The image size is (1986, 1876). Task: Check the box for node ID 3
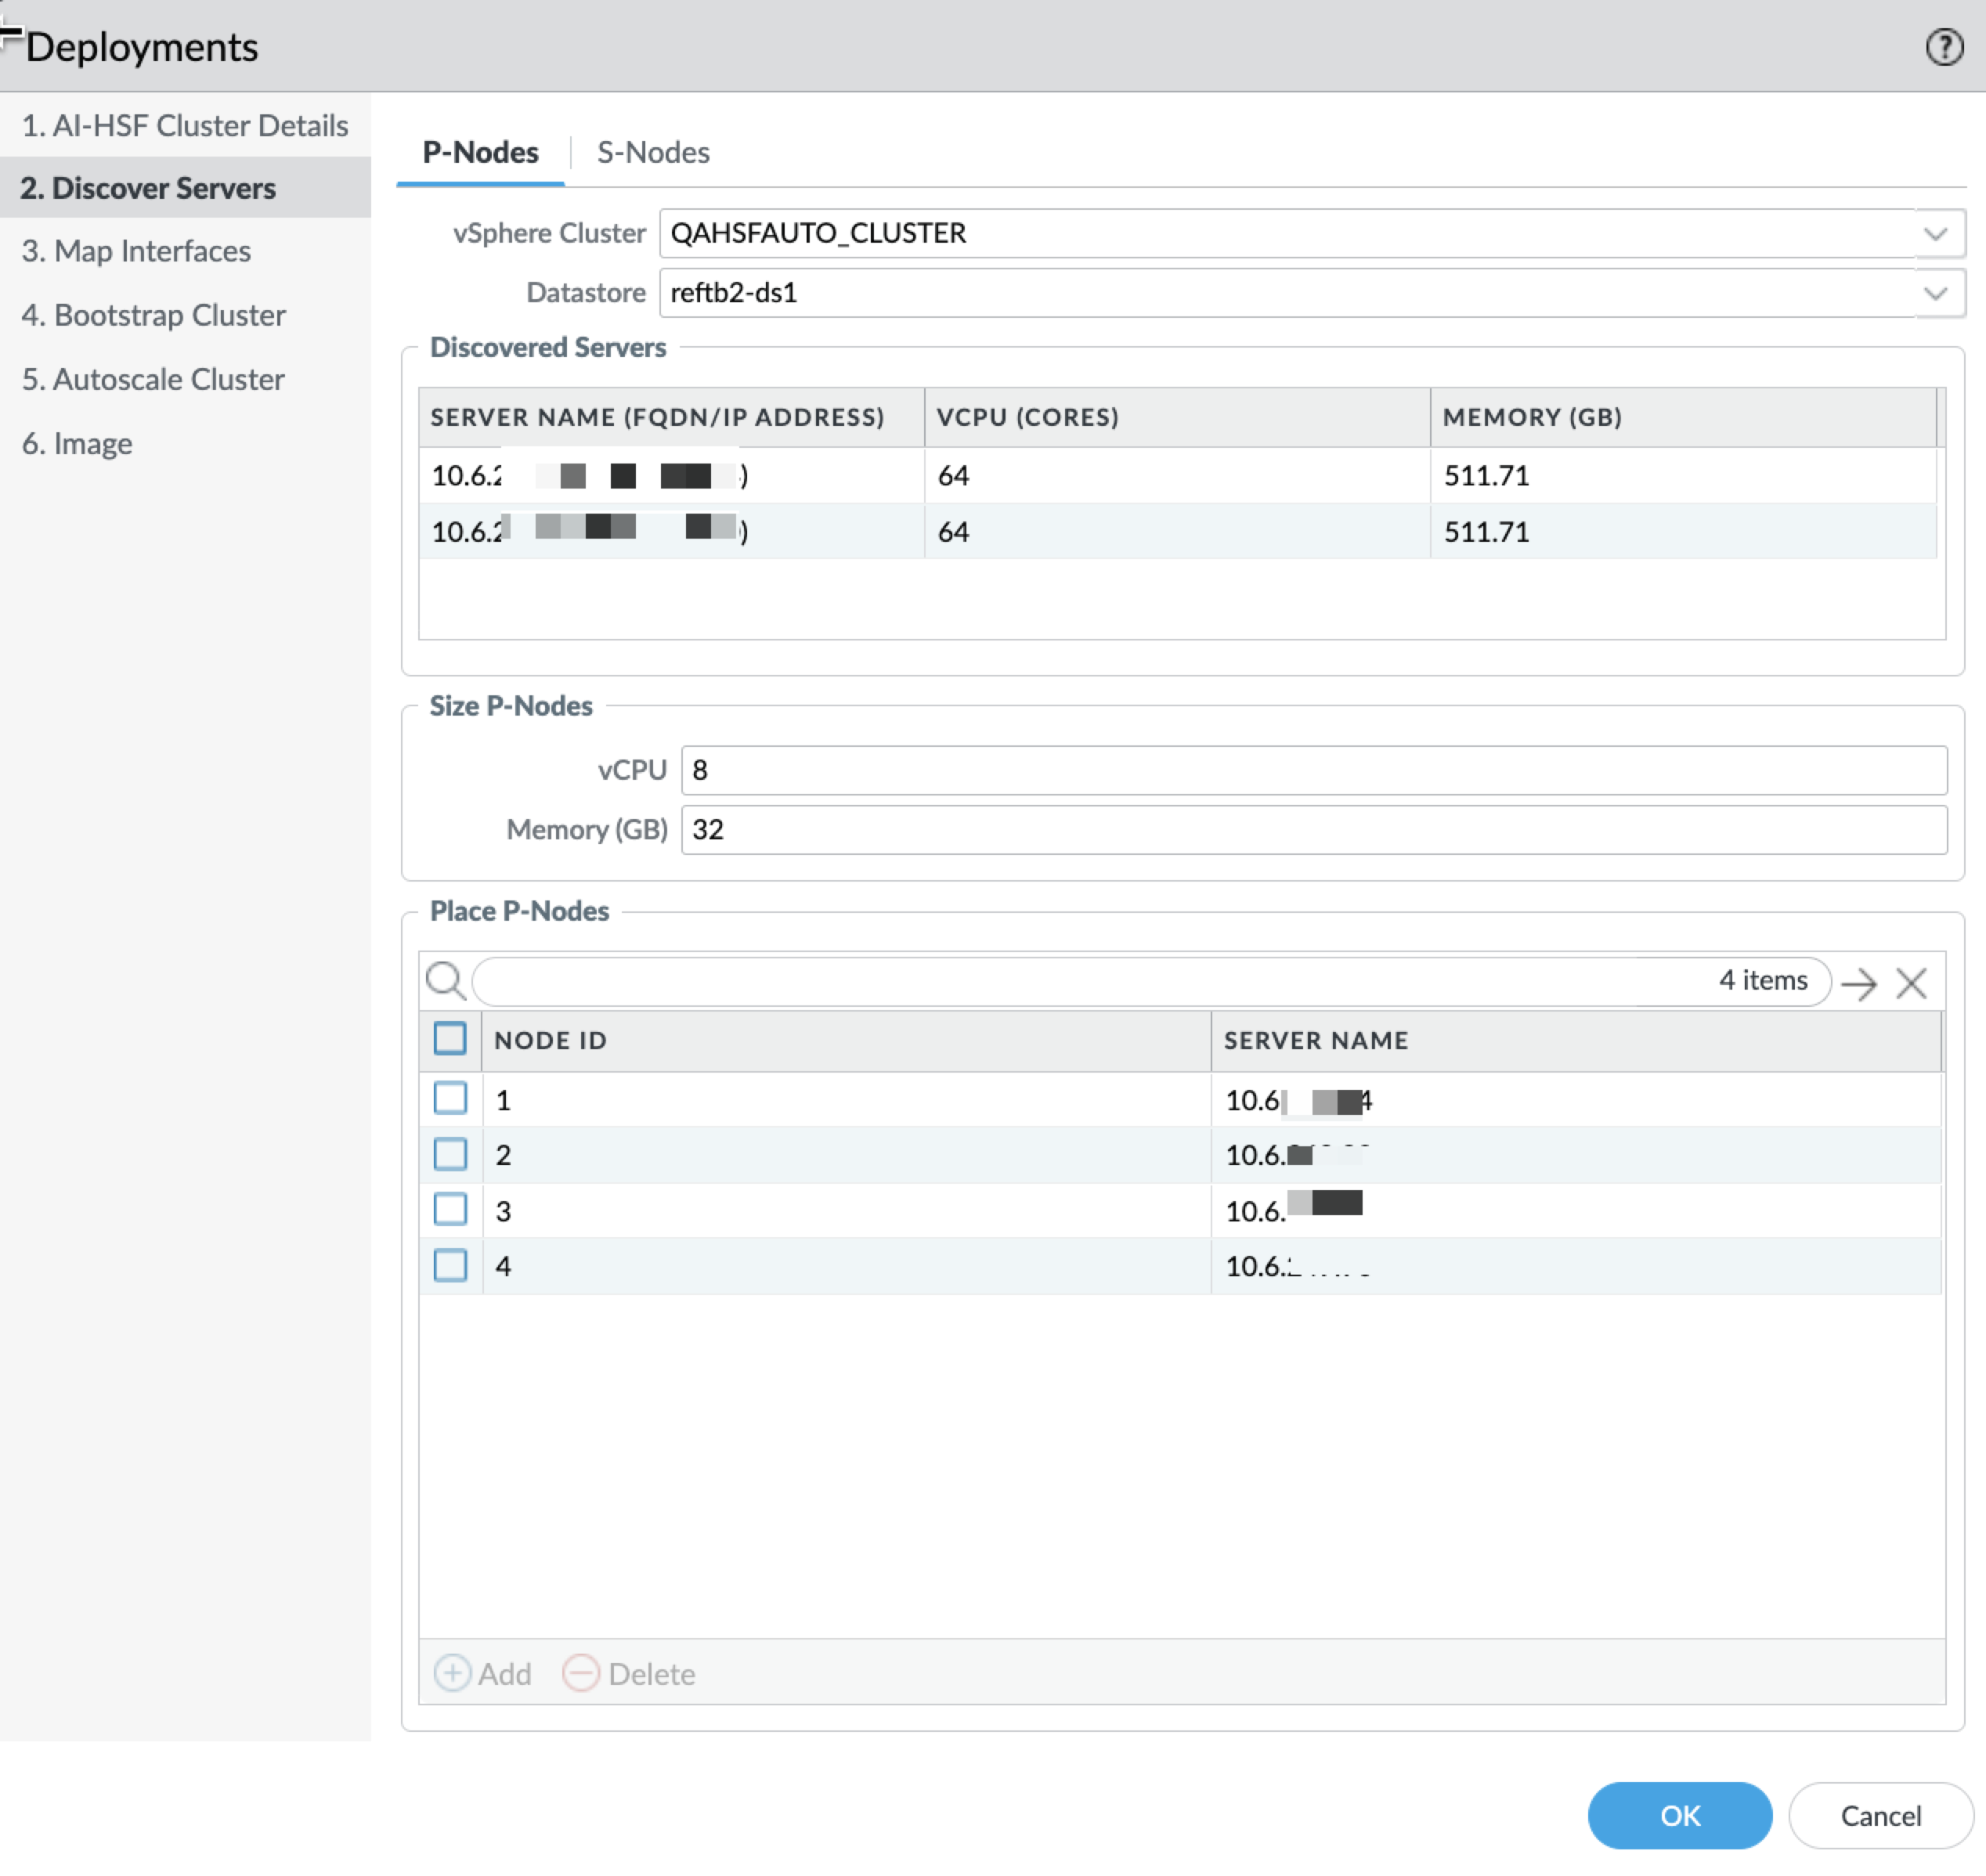tap(450, 1209)
